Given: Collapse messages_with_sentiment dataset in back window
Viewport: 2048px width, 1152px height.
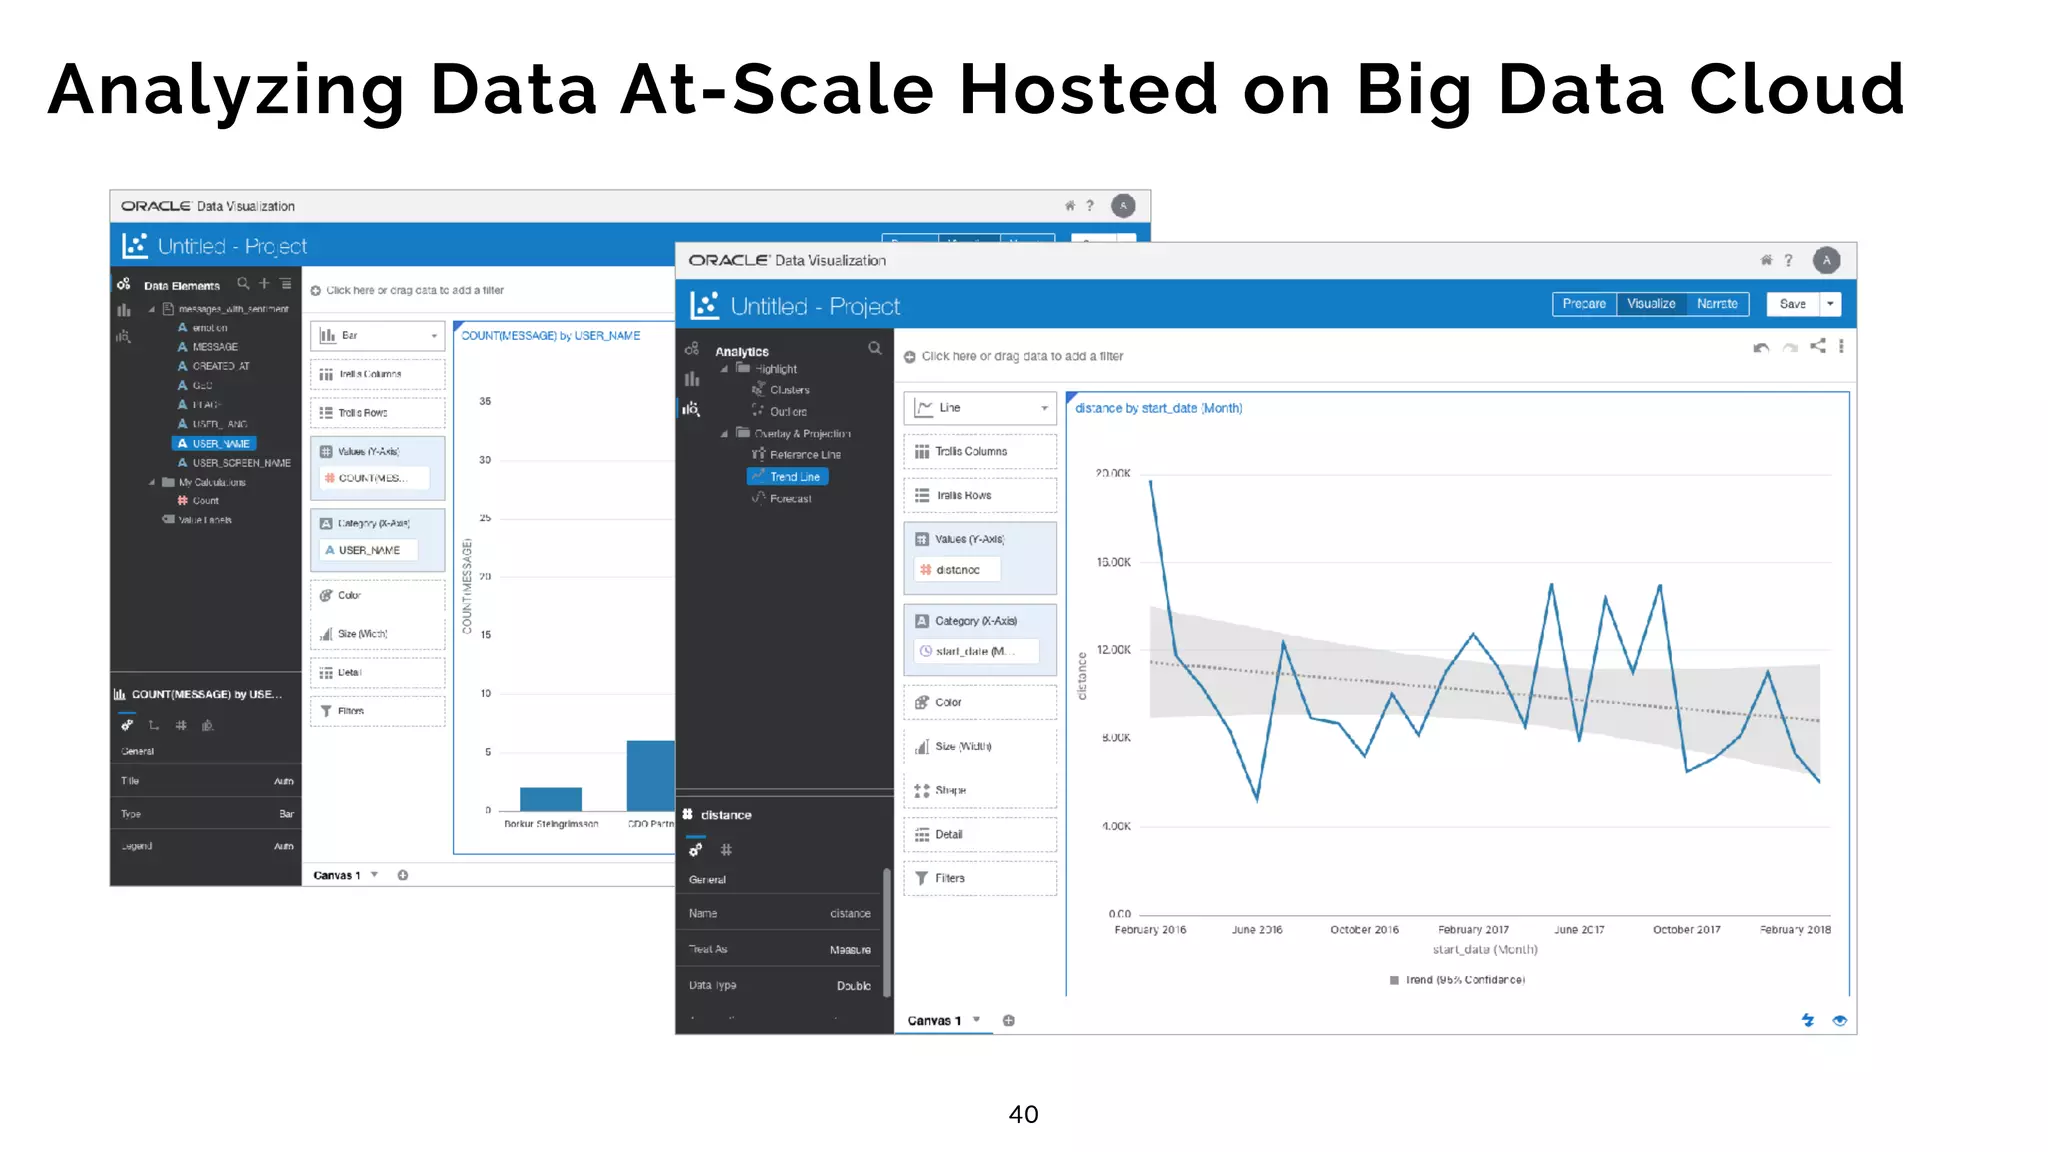Looking at the screenshot, I should tap(152, 309).
